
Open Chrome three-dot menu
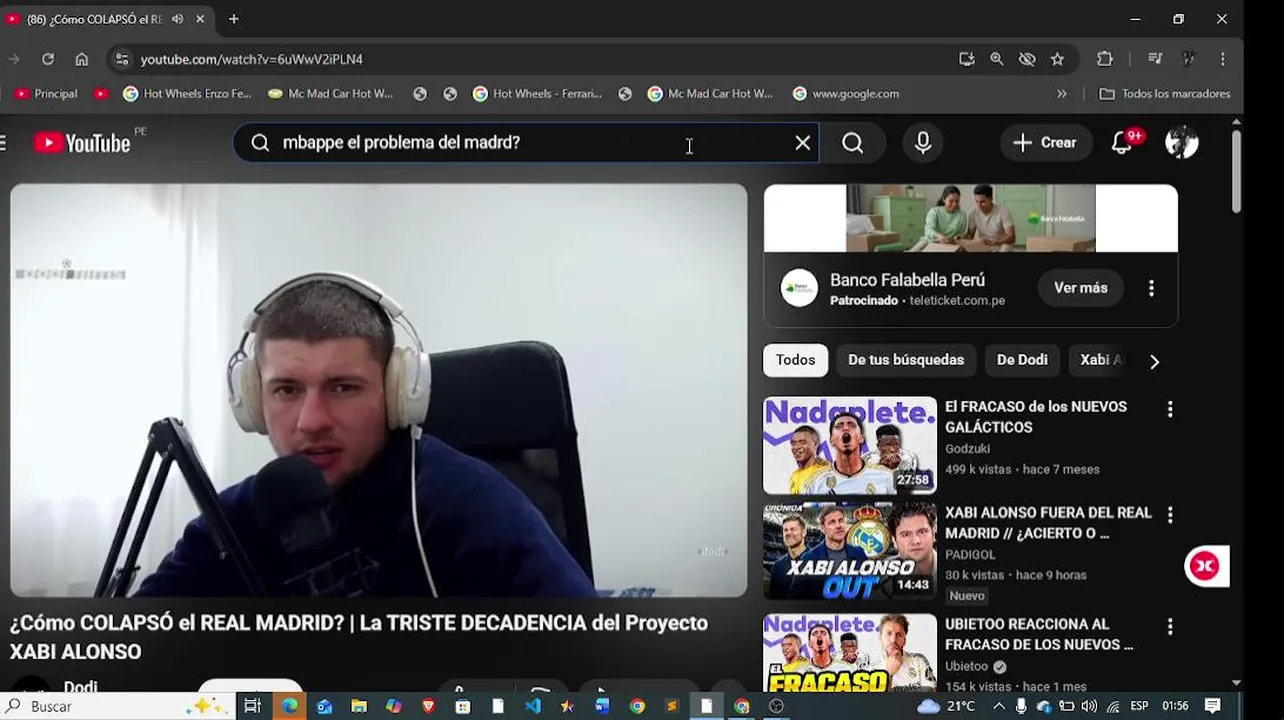pyautogui.click(x=1222, y=59)
